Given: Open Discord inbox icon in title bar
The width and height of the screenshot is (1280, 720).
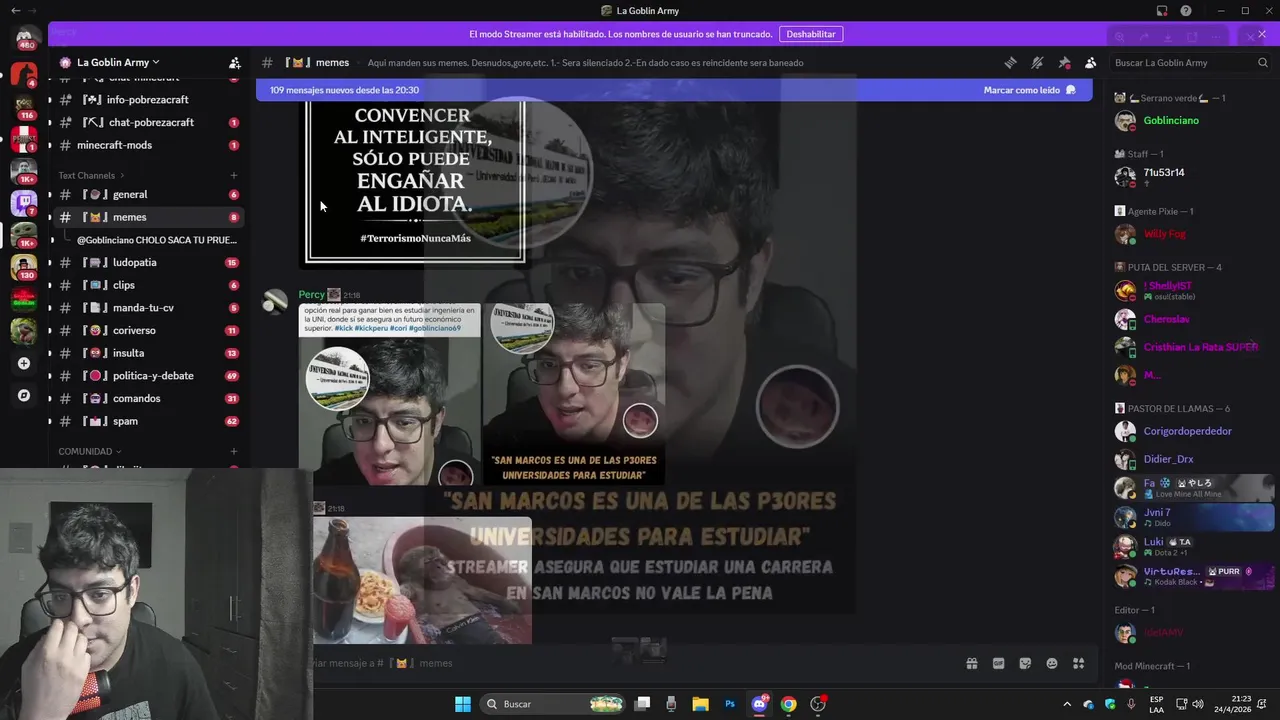Looking at the screenshot, I should tap(1162, 11).
